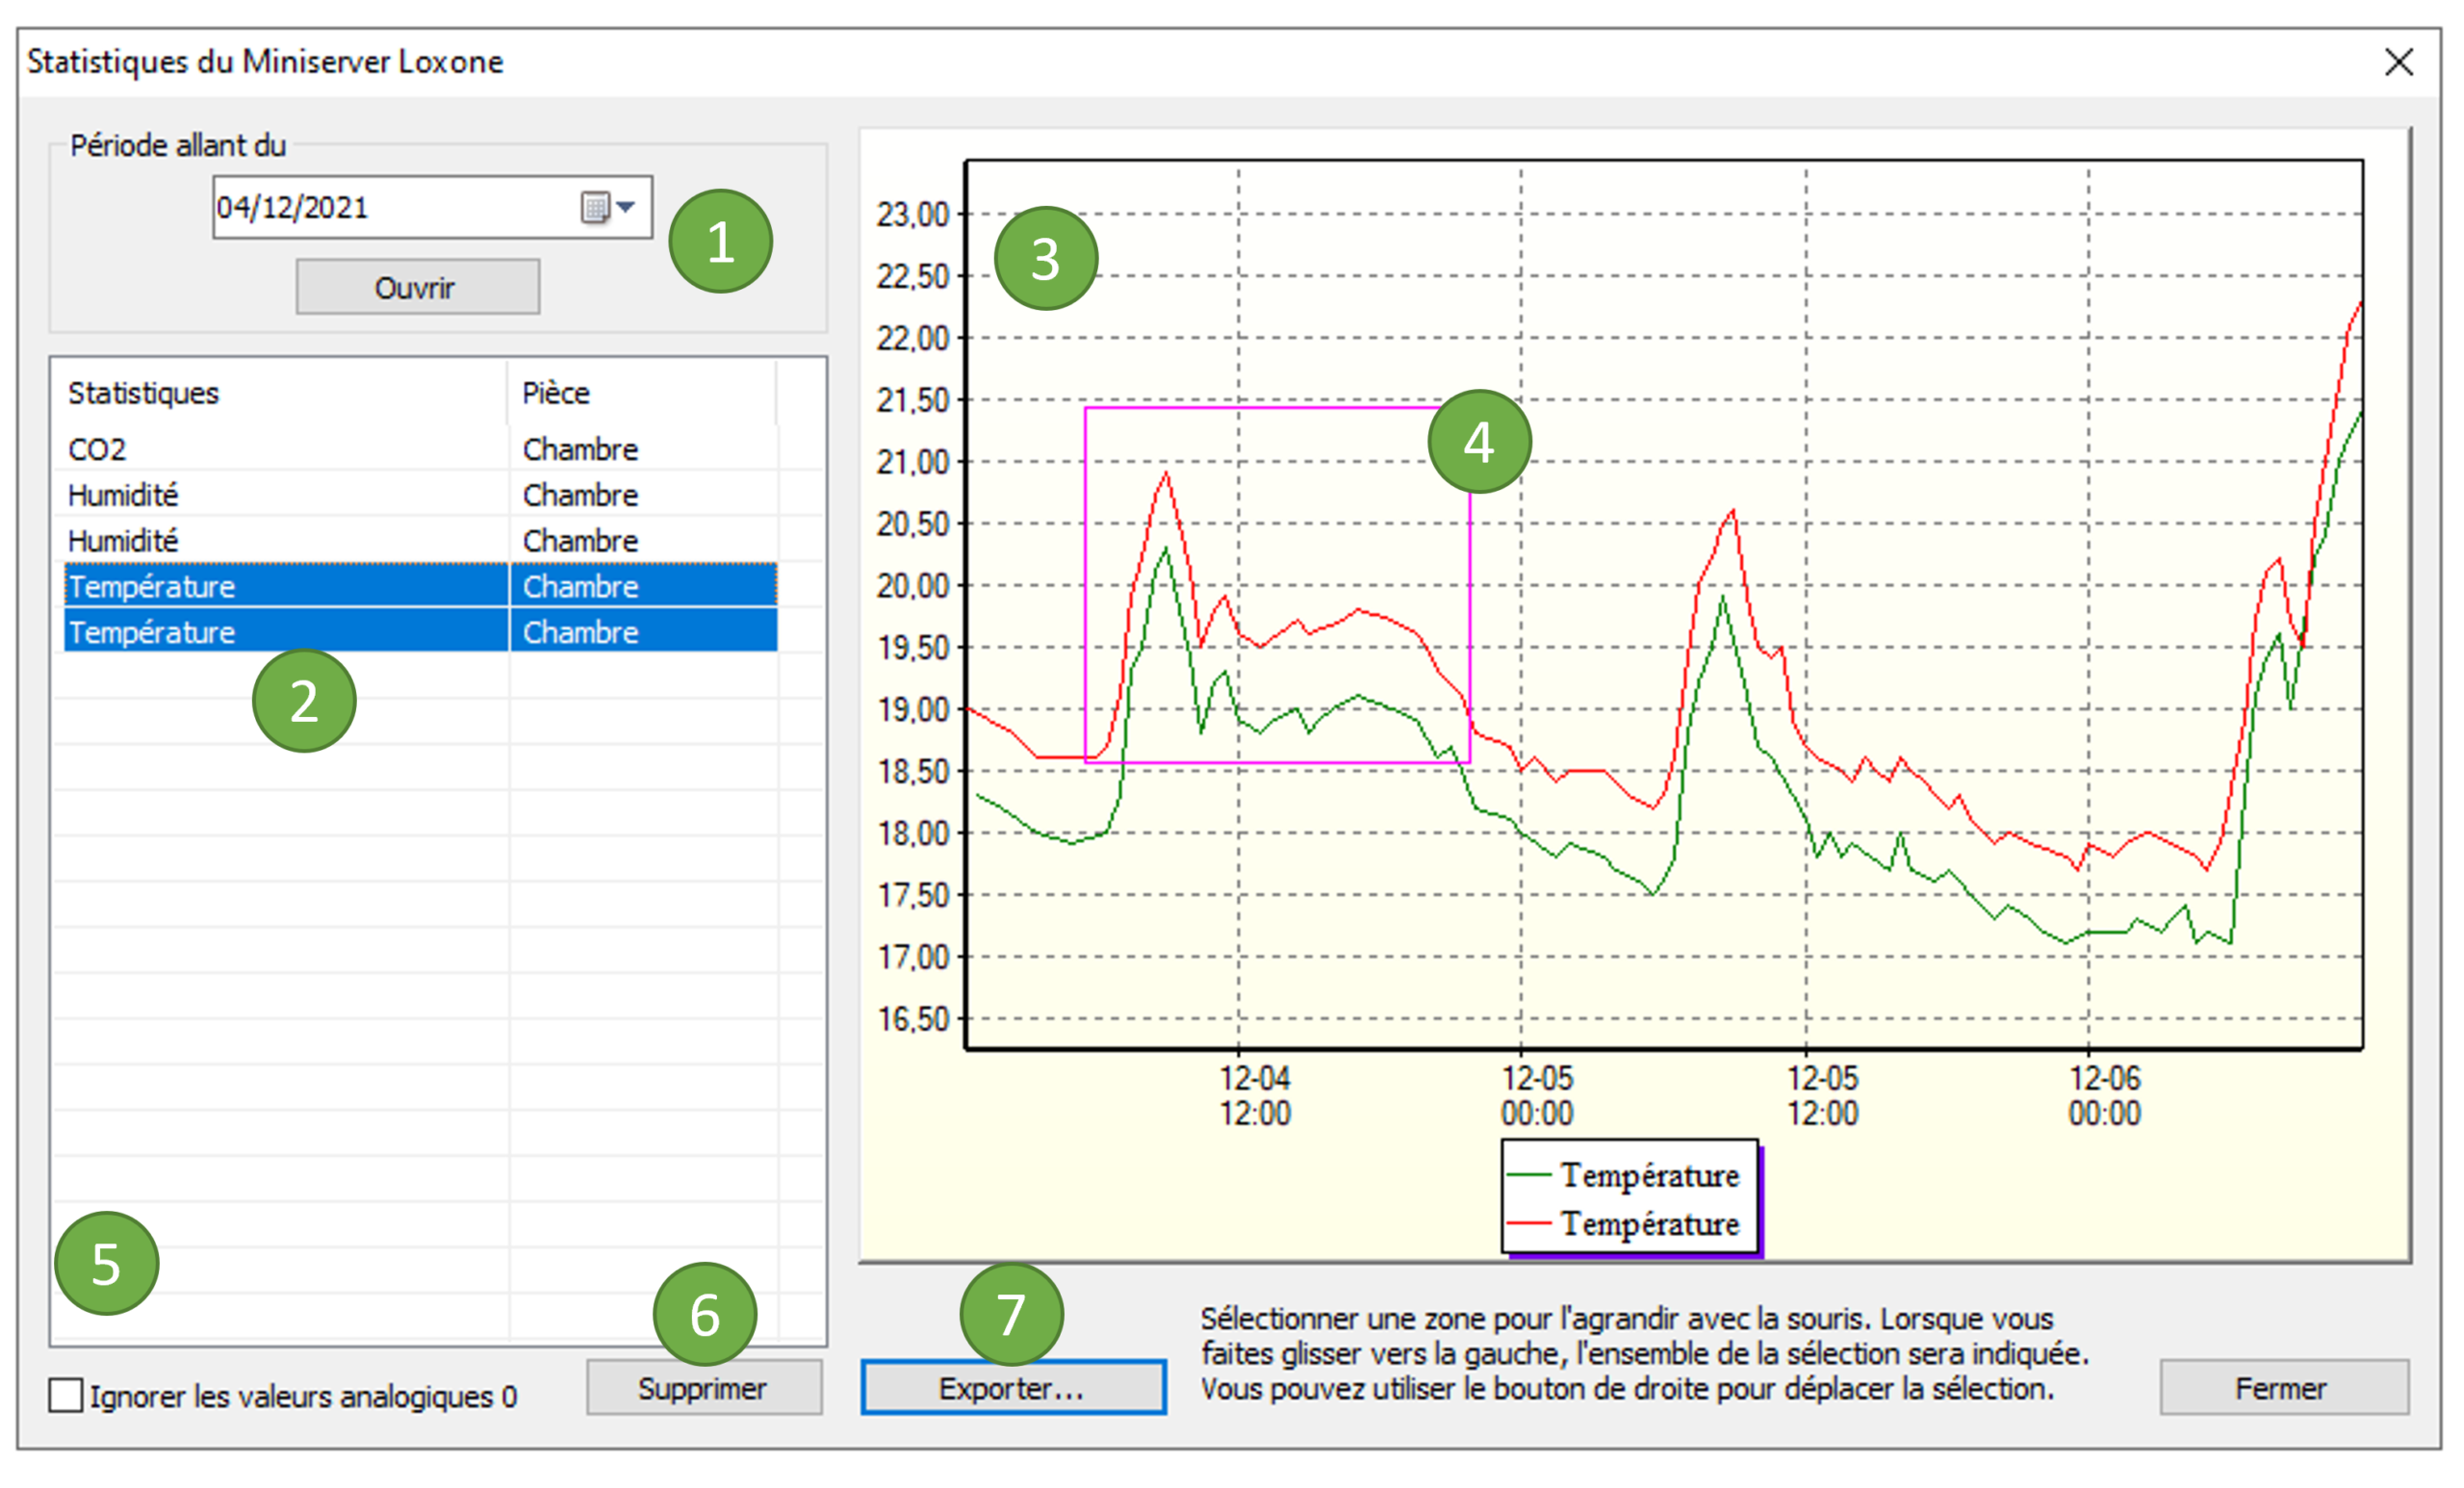
Task: Click green numbered marker 5 in list
Action: 107,1263
